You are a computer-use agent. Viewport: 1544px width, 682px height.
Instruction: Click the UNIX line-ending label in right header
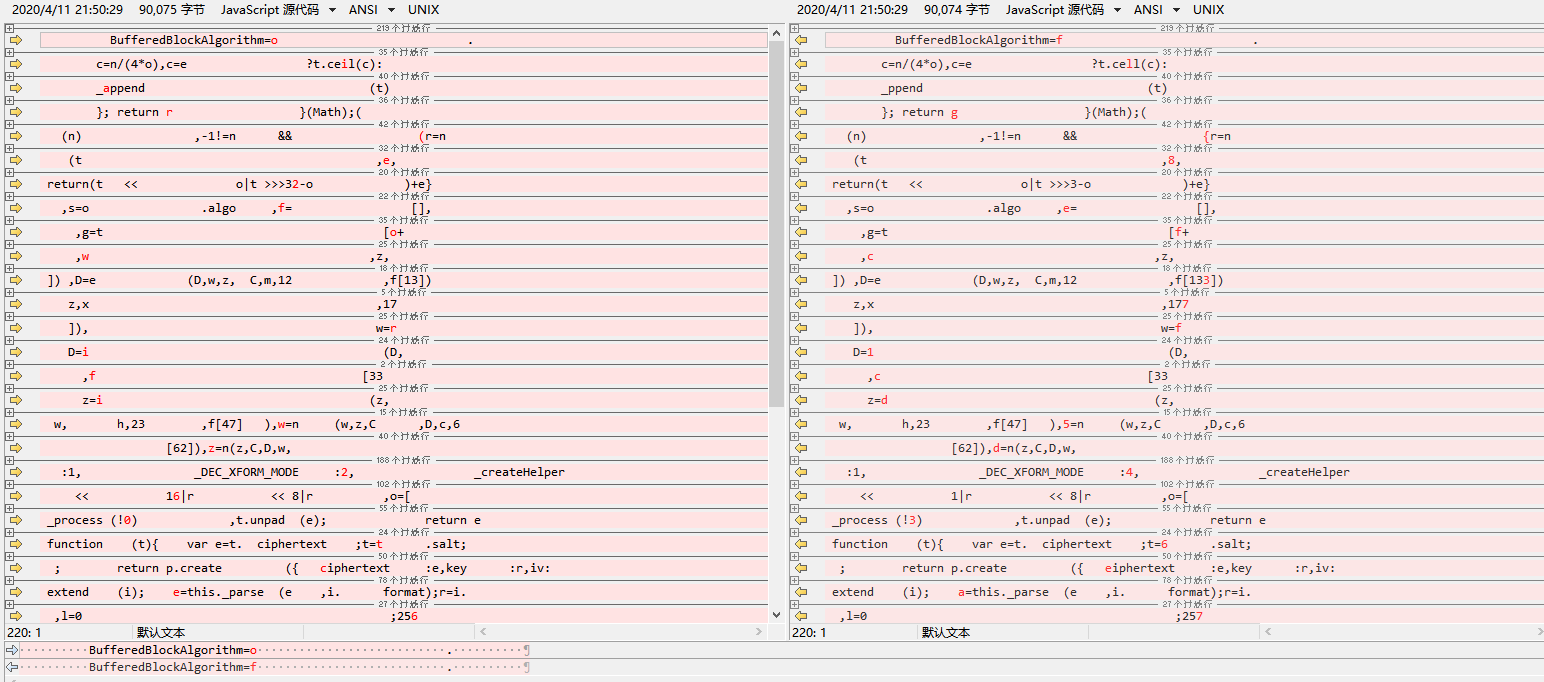(1208, 10)
